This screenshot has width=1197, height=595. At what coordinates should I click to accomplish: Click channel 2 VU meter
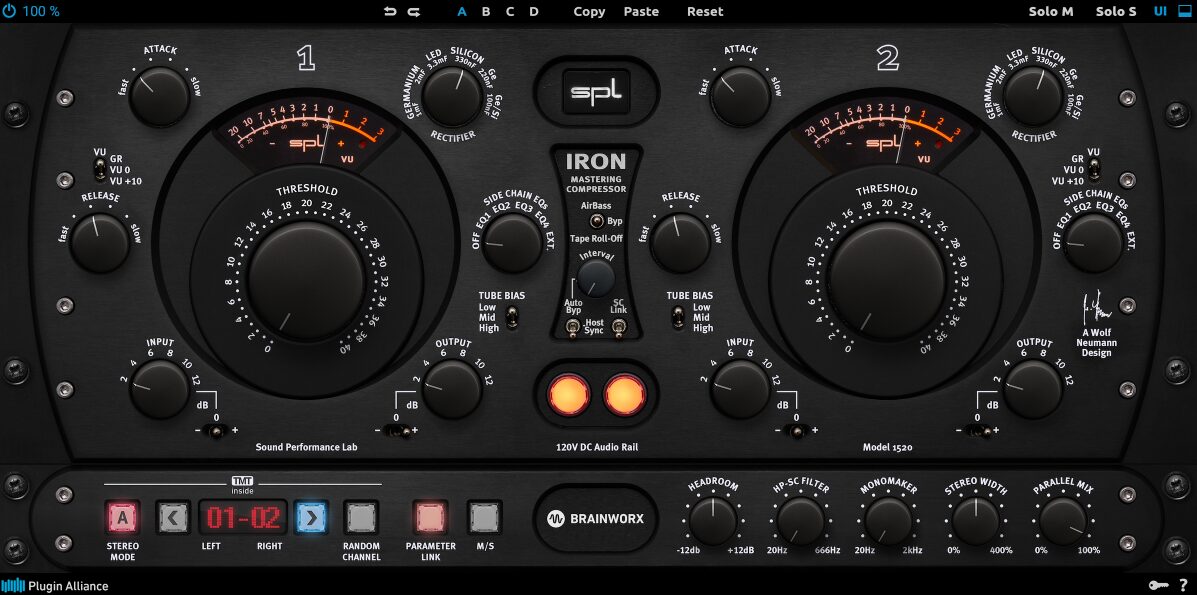click(887, 135)
